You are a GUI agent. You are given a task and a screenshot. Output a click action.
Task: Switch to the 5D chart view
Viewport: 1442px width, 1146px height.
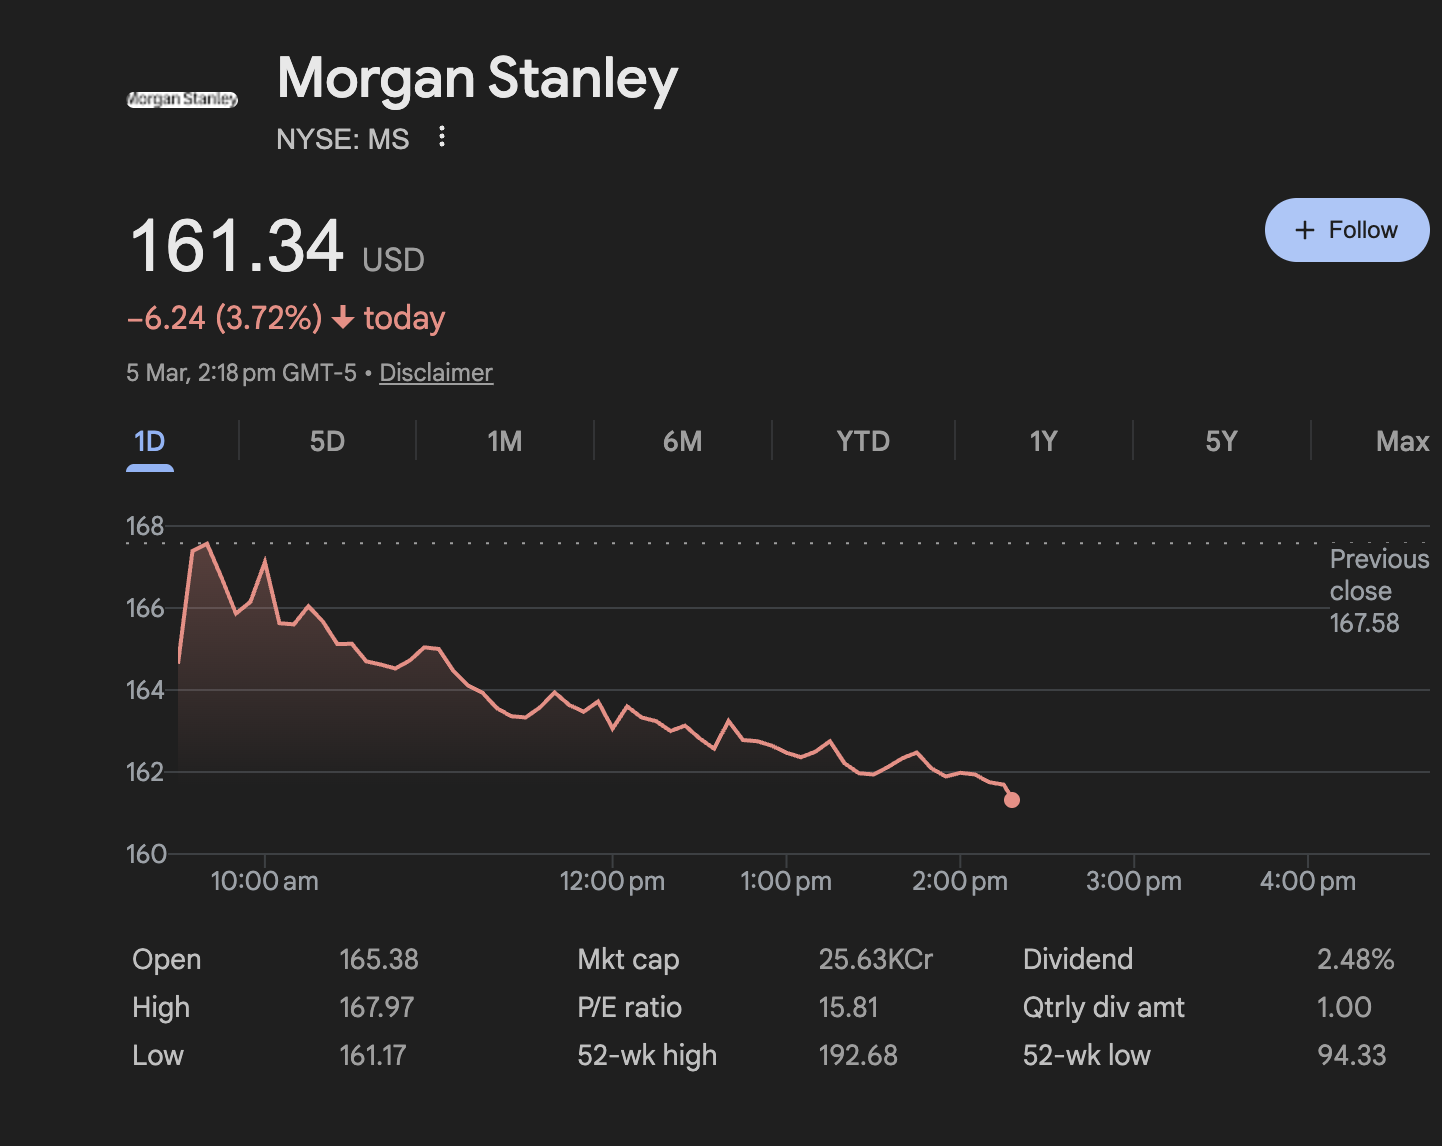pyautogui.click(x=328, y=441)
